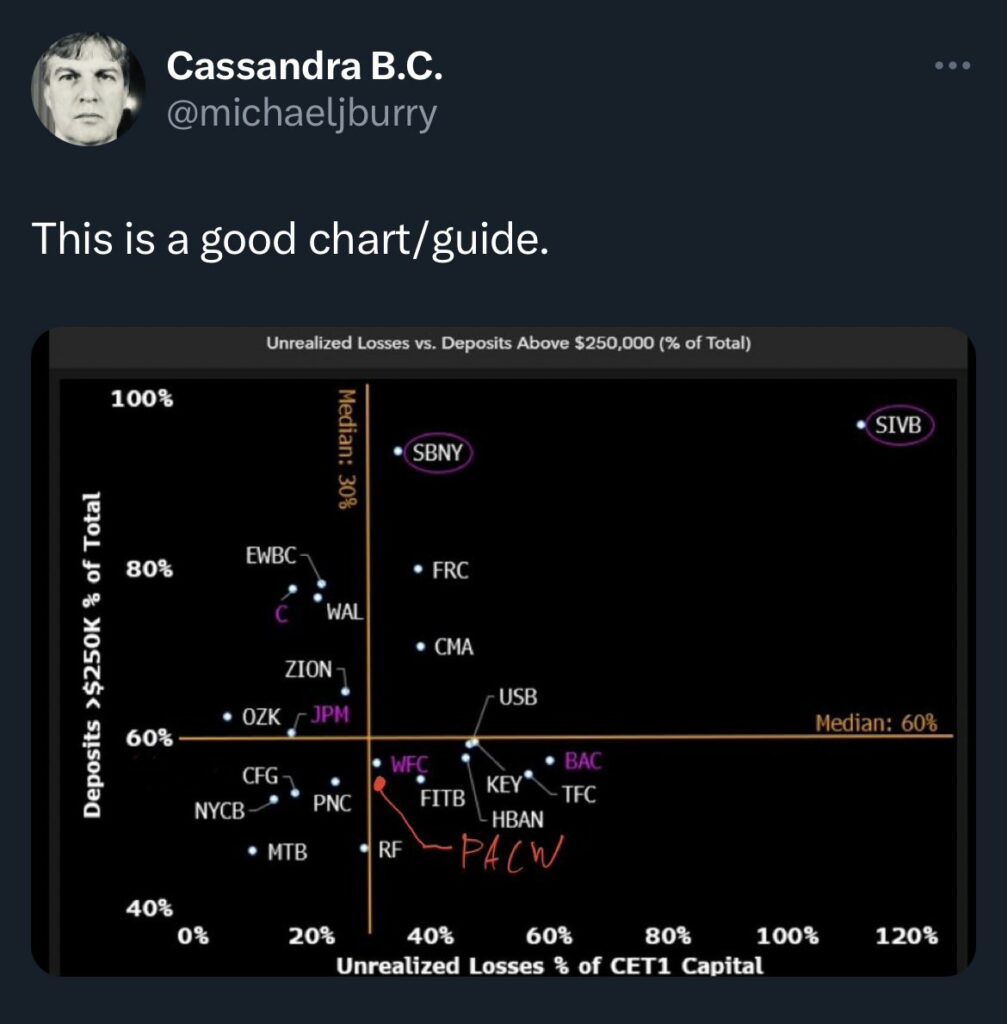
Task: Click the 'Median: 30%' vertical line label
Action: tap(346, 449)
